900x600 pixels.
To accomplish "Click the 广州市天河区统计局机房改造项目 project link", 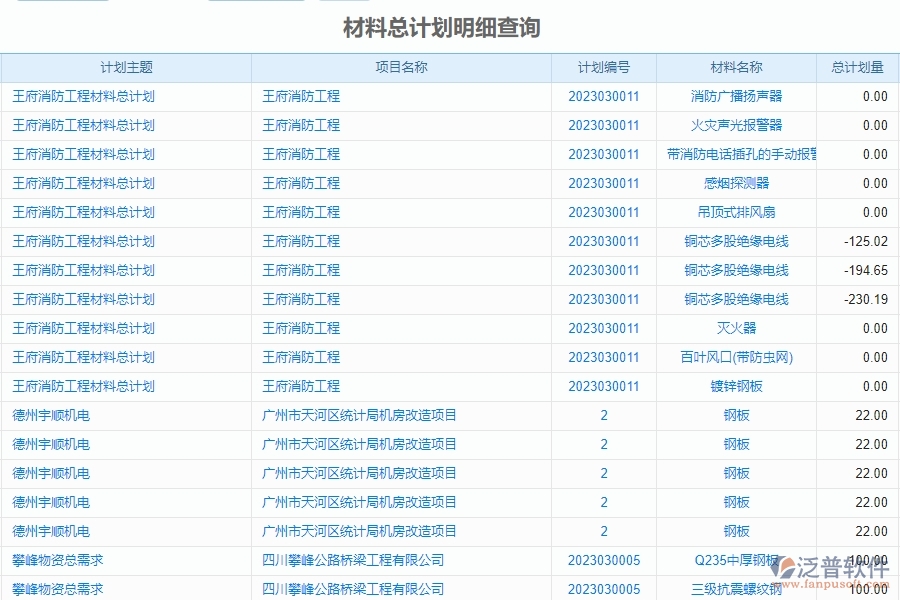I will pos(358,415).
